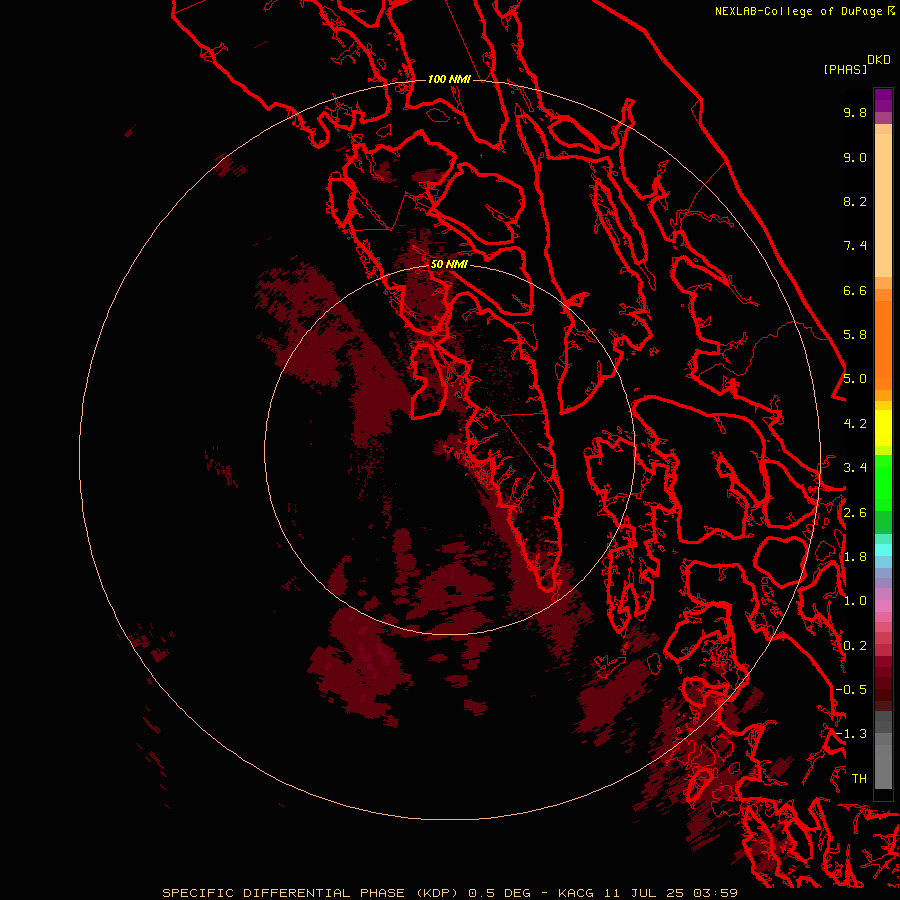Pick the pink segment beside 1.0

883,606
